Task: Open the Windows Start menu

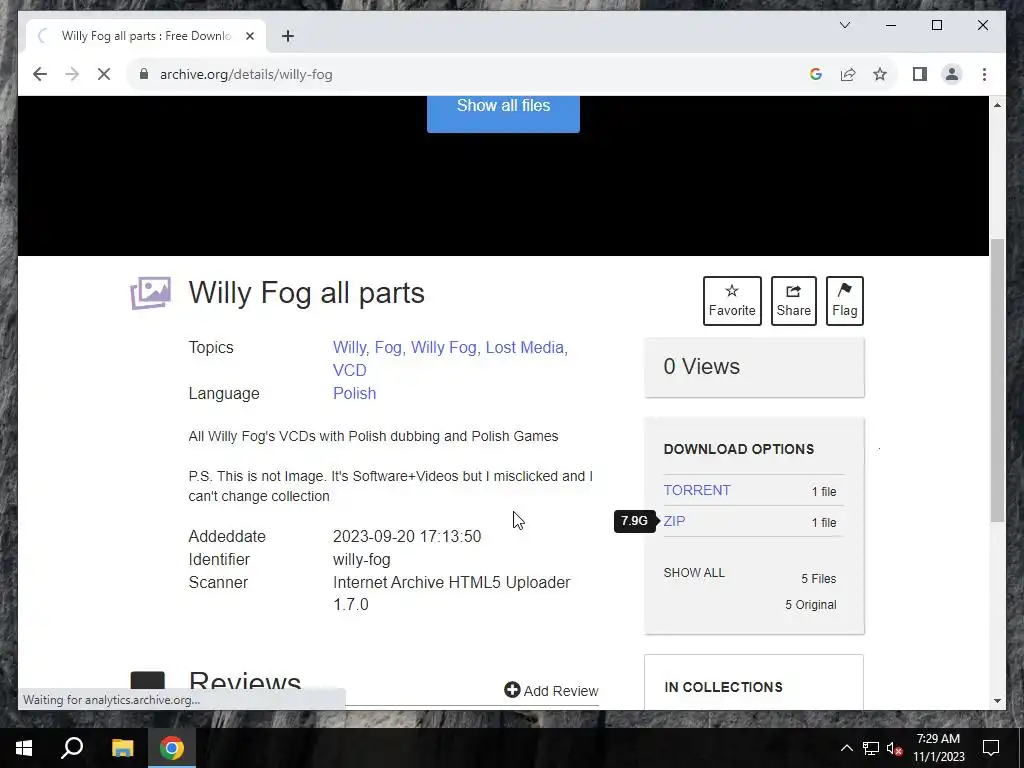Action: (24, 748)
